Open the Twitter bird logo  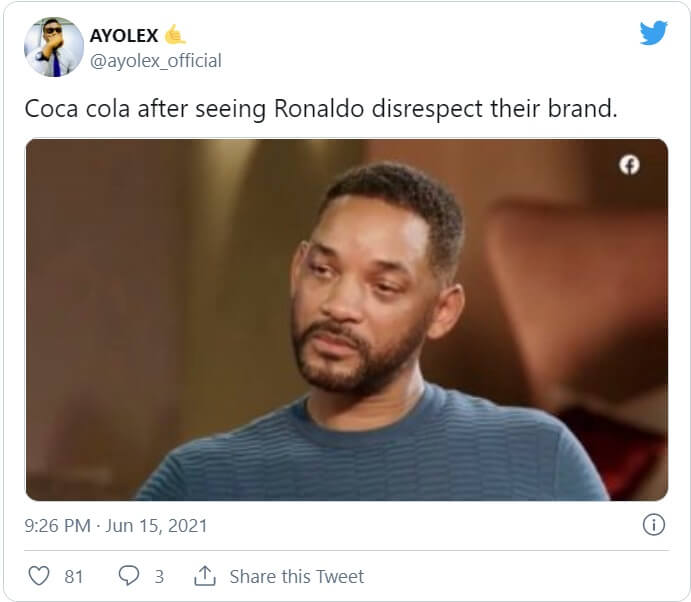pos(653,34)
